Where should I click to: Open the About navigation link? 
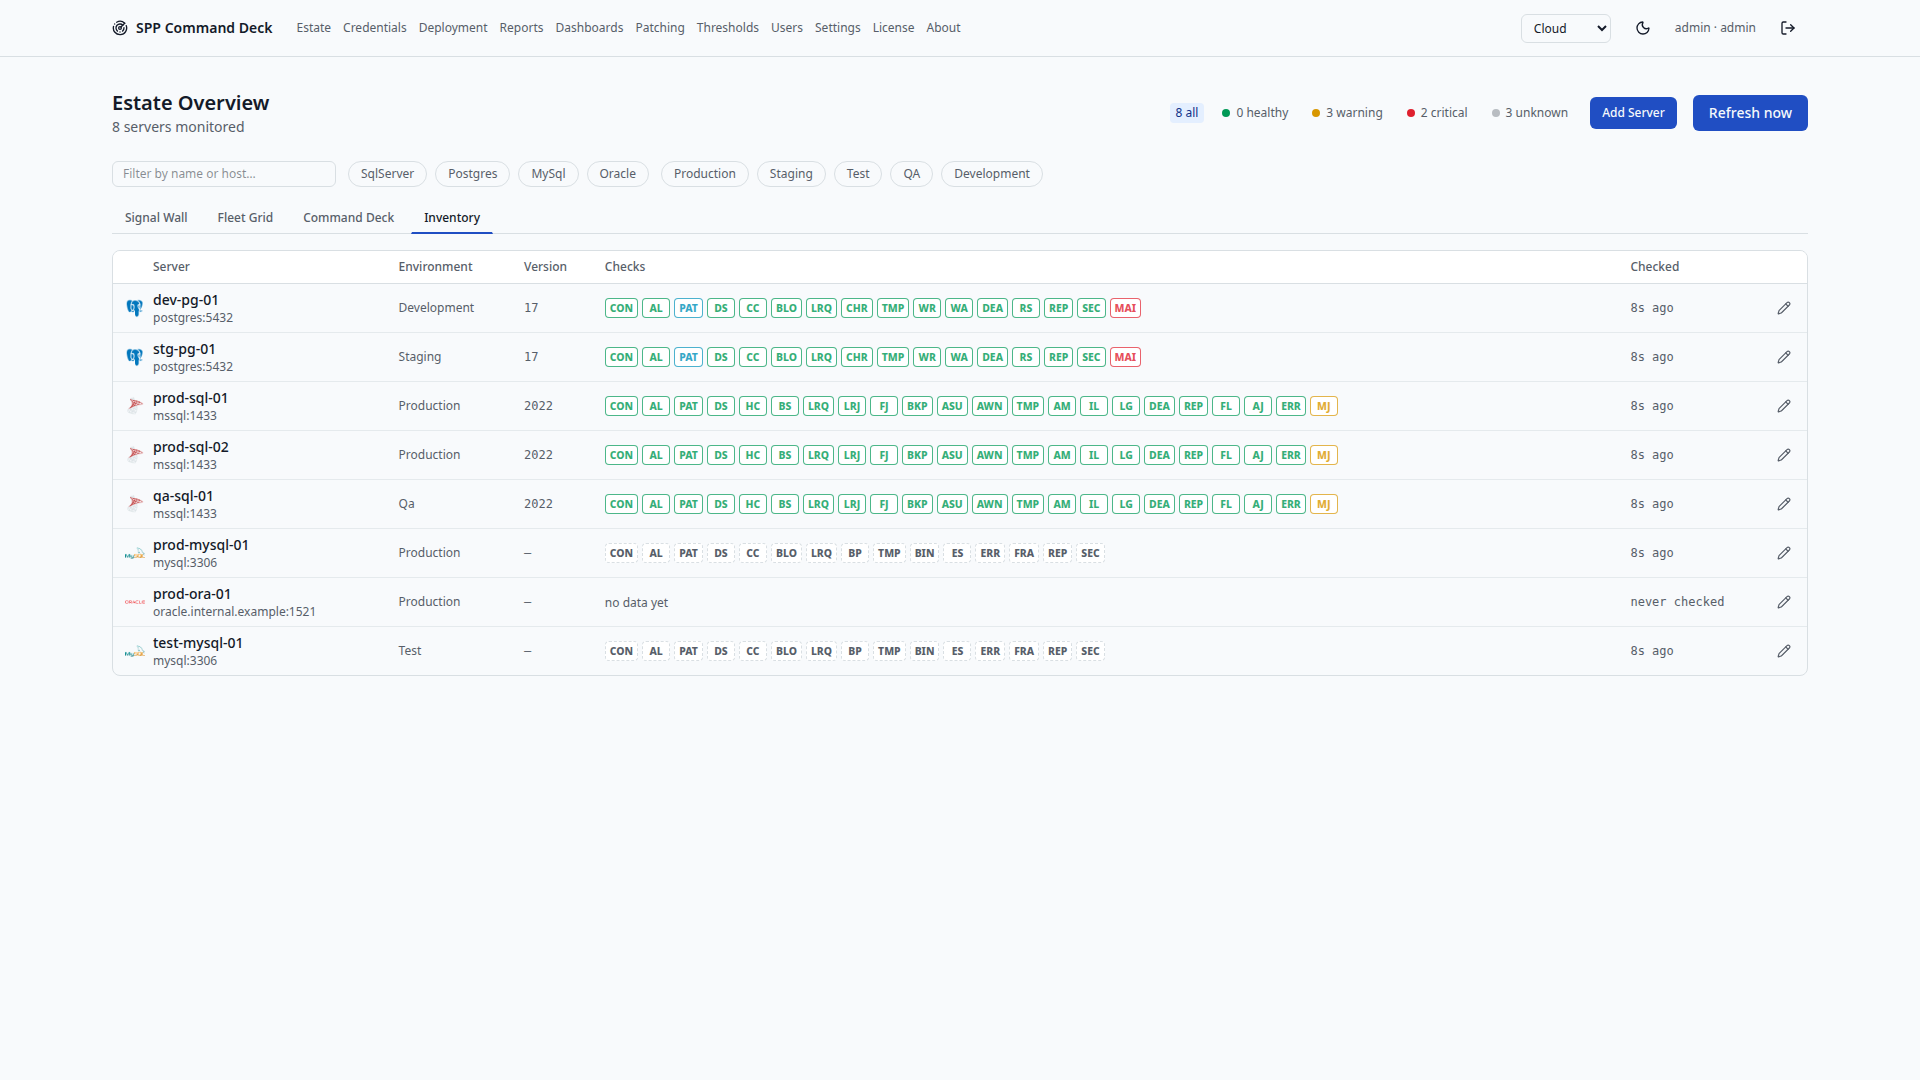(x=943, y=28)
